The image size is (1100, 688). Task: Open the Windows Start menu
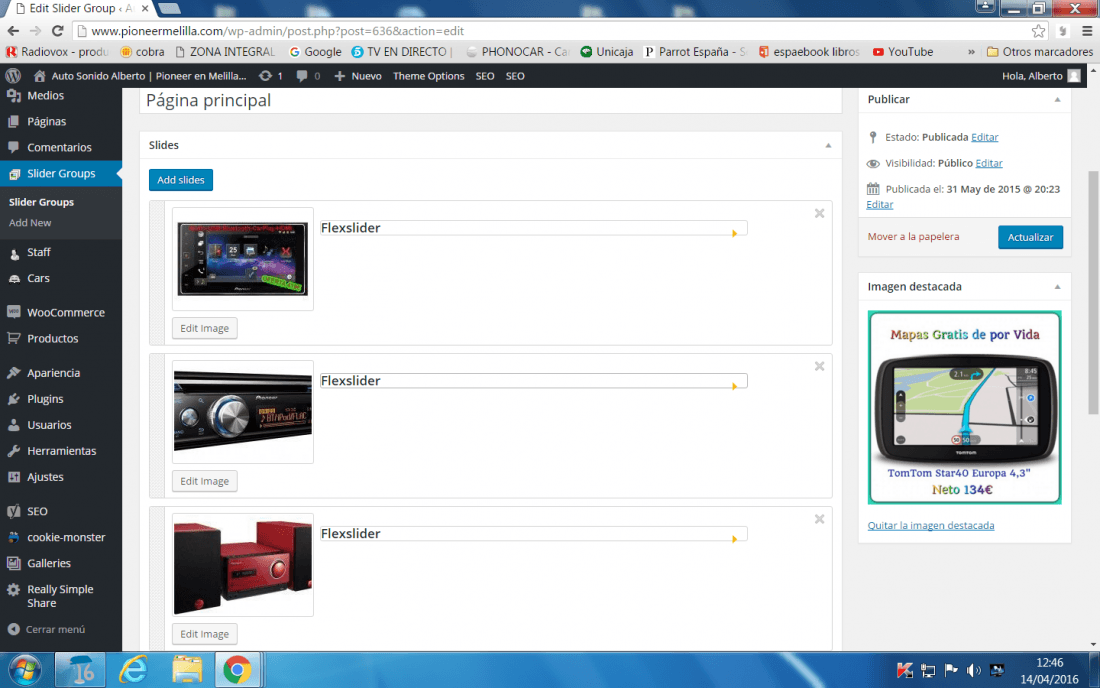[25, 670]
